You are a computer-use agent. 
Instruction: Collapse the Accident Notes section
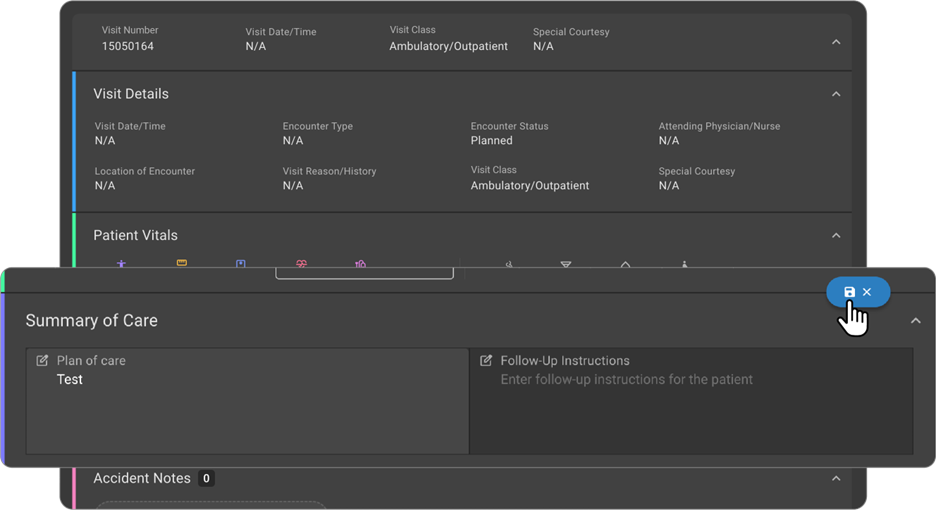click(836, 479)
